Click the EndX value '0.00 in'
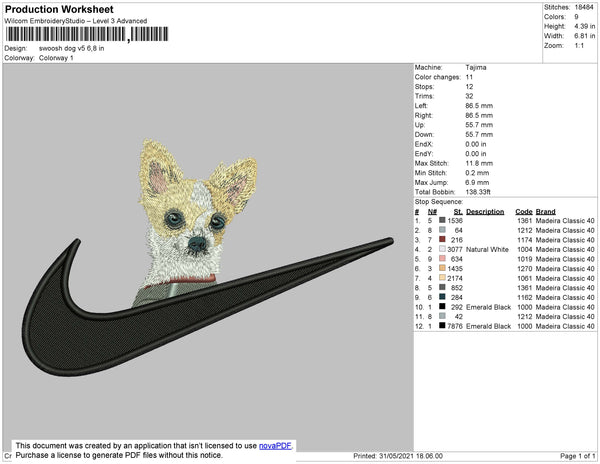This screenshot has width=600, height=464. tap(476, 144)
